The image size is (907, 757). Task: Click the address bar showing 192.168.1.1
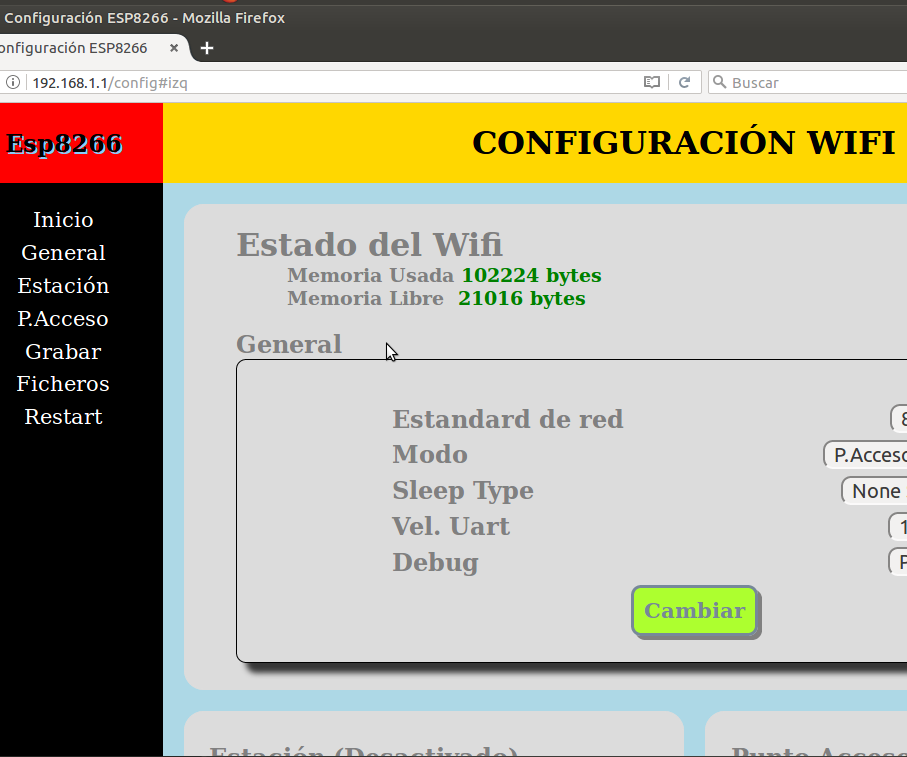coord(300,82)
